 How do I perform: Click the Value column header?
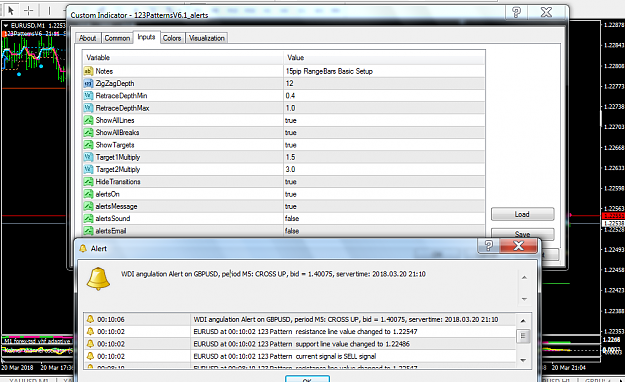(384, 57)
